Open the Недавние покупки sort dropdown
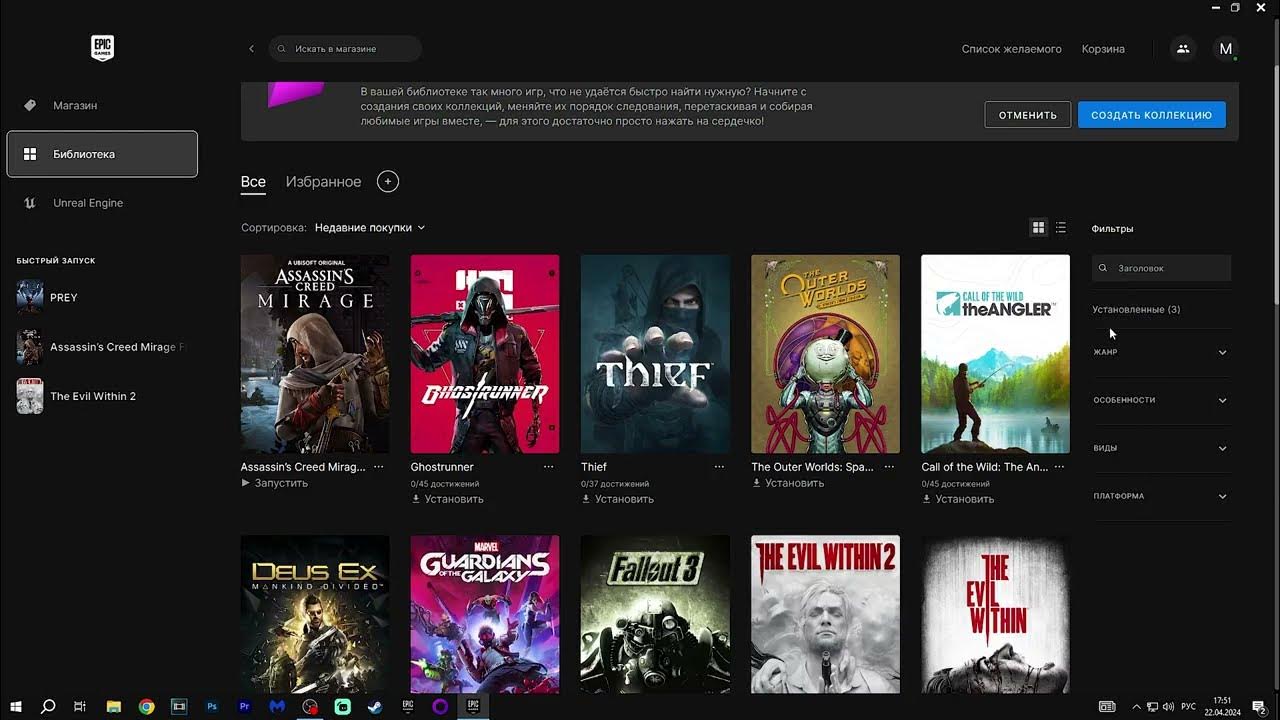 point(370,228)
